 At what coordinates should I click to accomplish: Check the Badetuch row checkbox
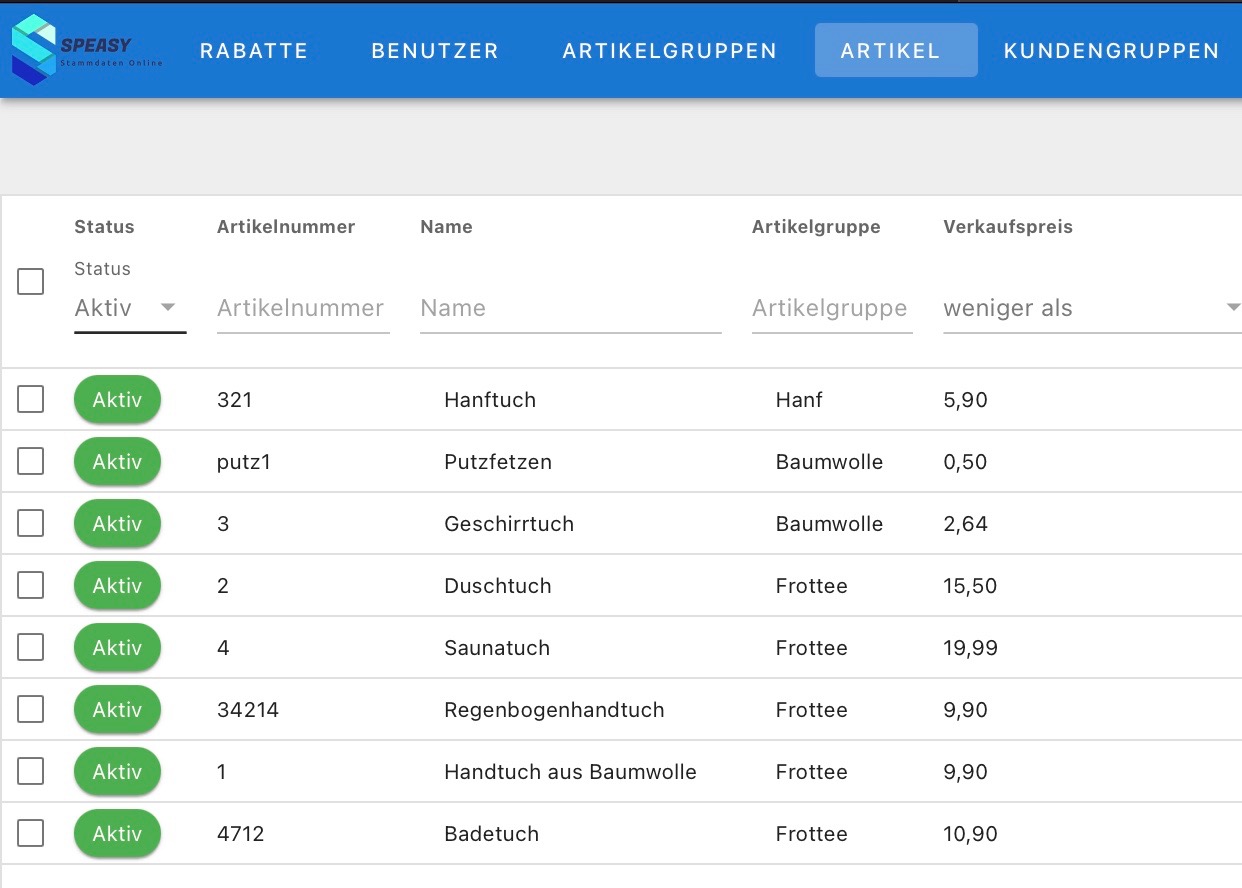[31, 833]
